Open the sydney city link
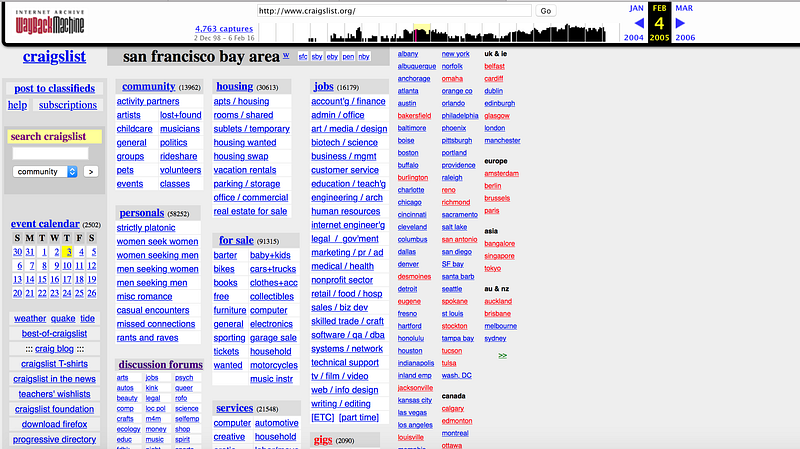800x449 pixels. (495, 339)
